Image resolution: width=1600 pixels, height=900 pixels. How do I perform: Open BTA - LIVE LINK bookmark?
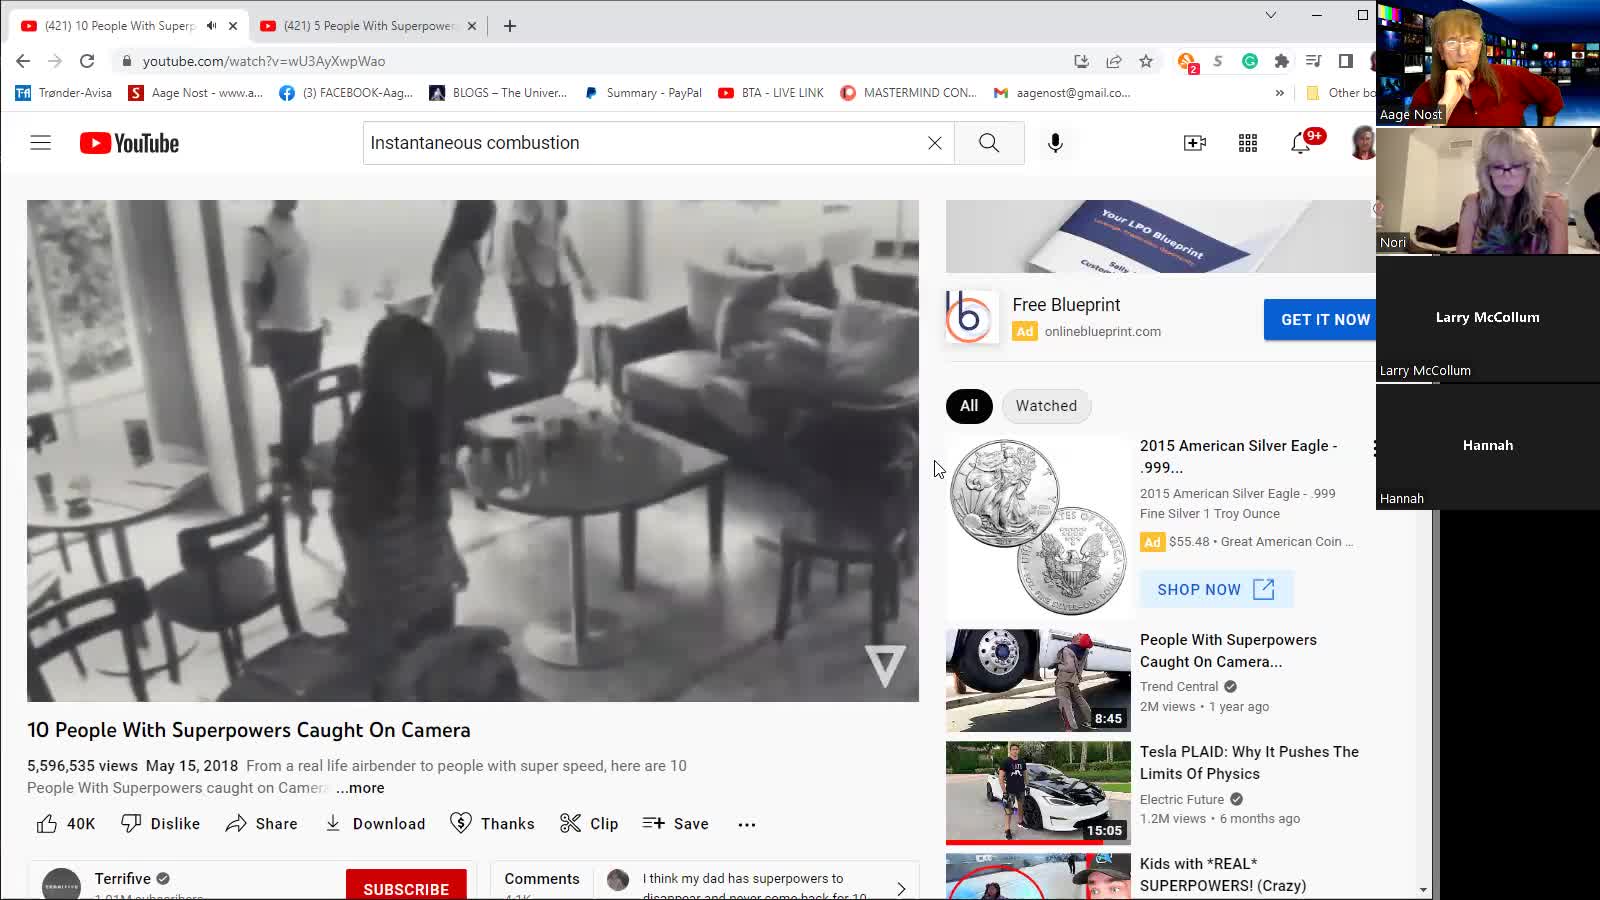pyautogui.click(x=771, y=93)
